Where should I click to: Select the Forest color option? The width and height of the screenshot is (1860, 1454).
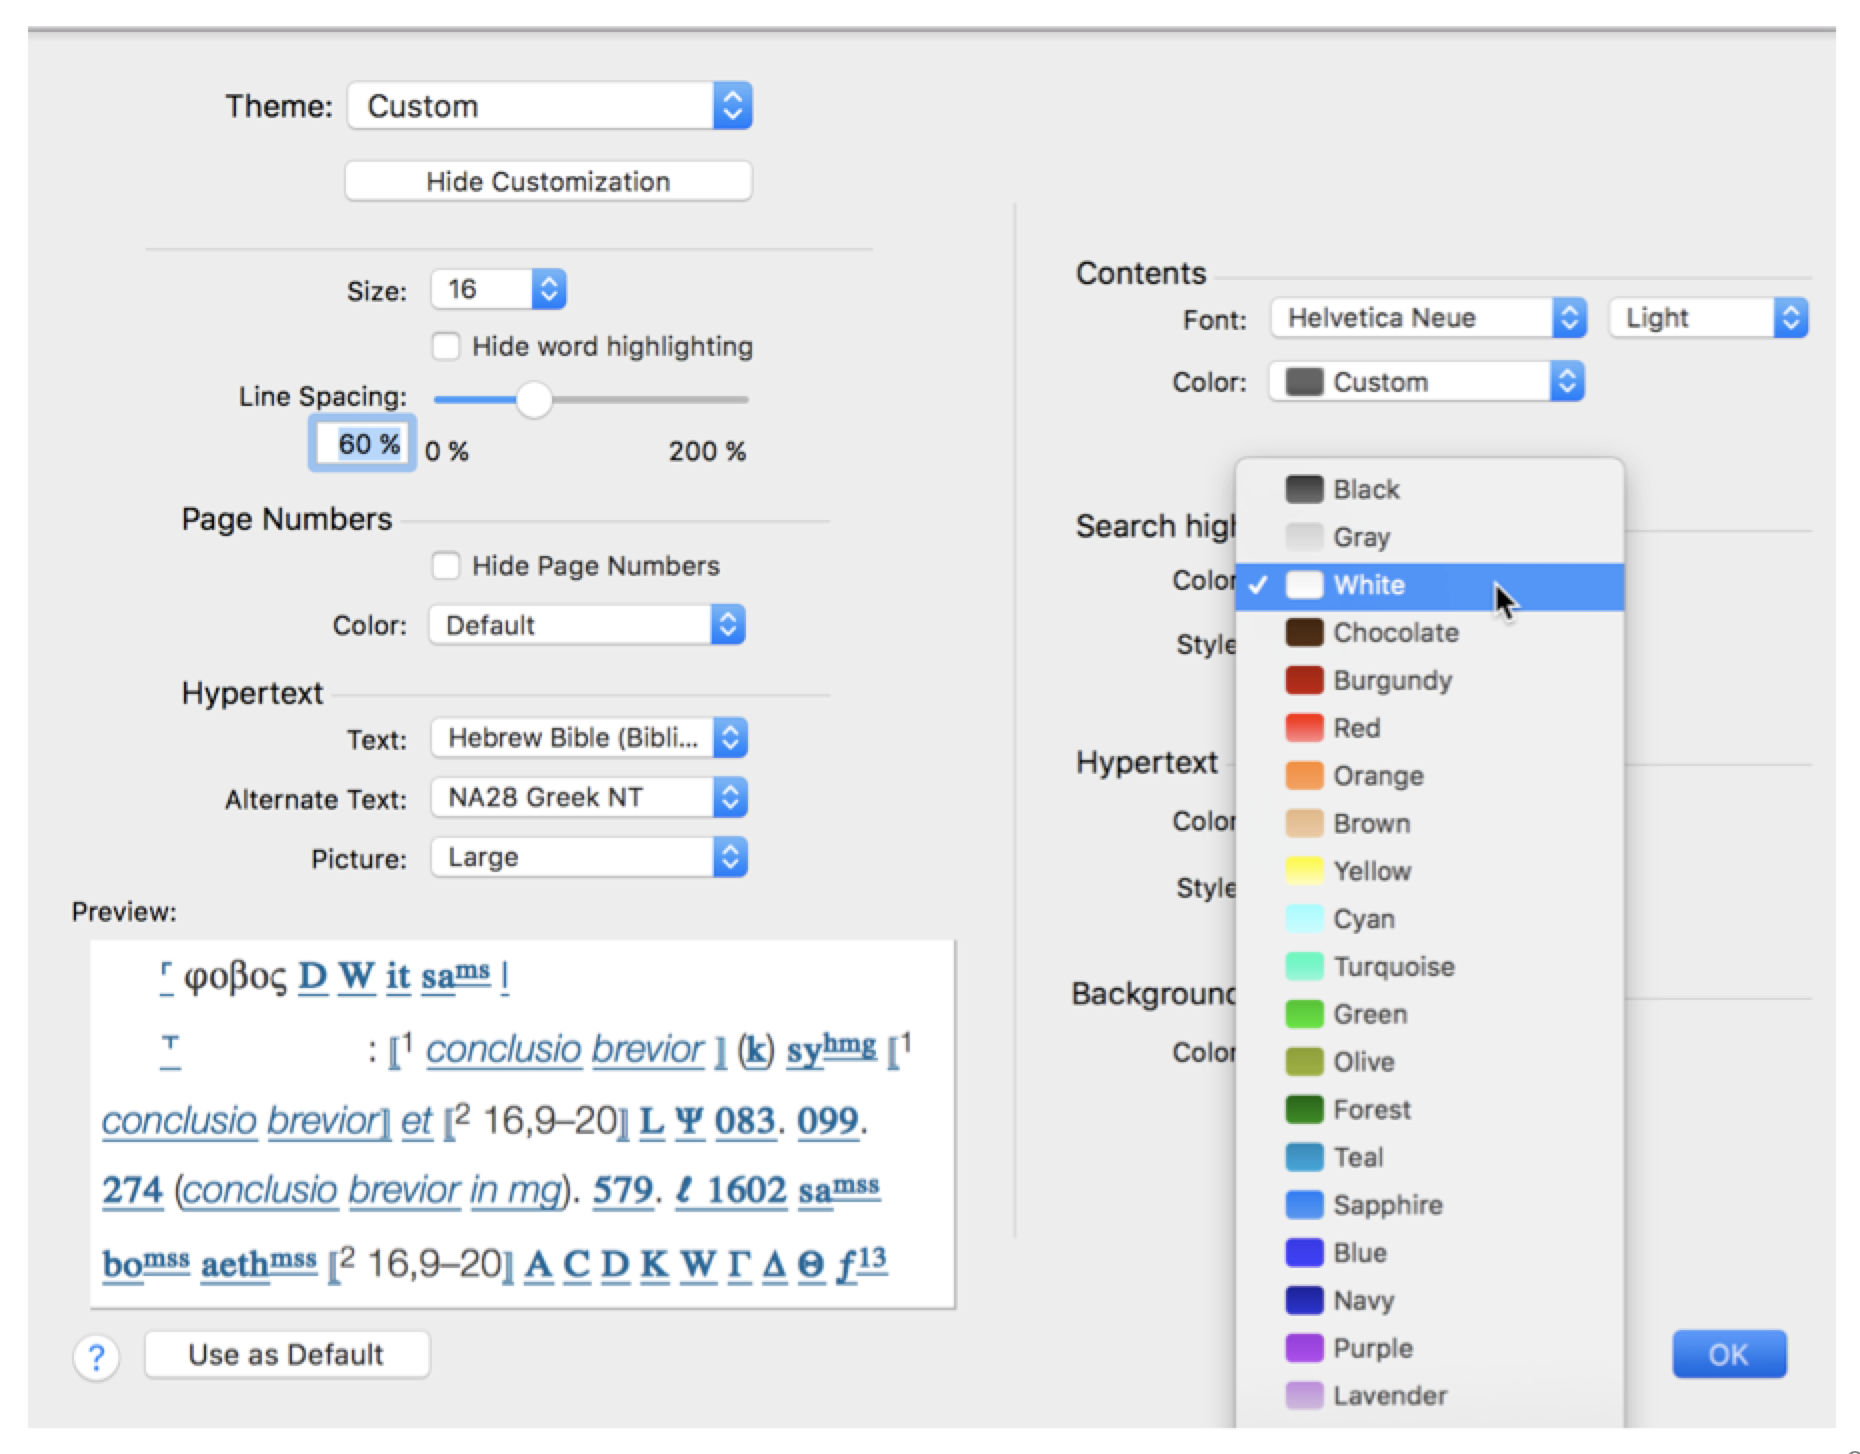pos(1371,1110)
